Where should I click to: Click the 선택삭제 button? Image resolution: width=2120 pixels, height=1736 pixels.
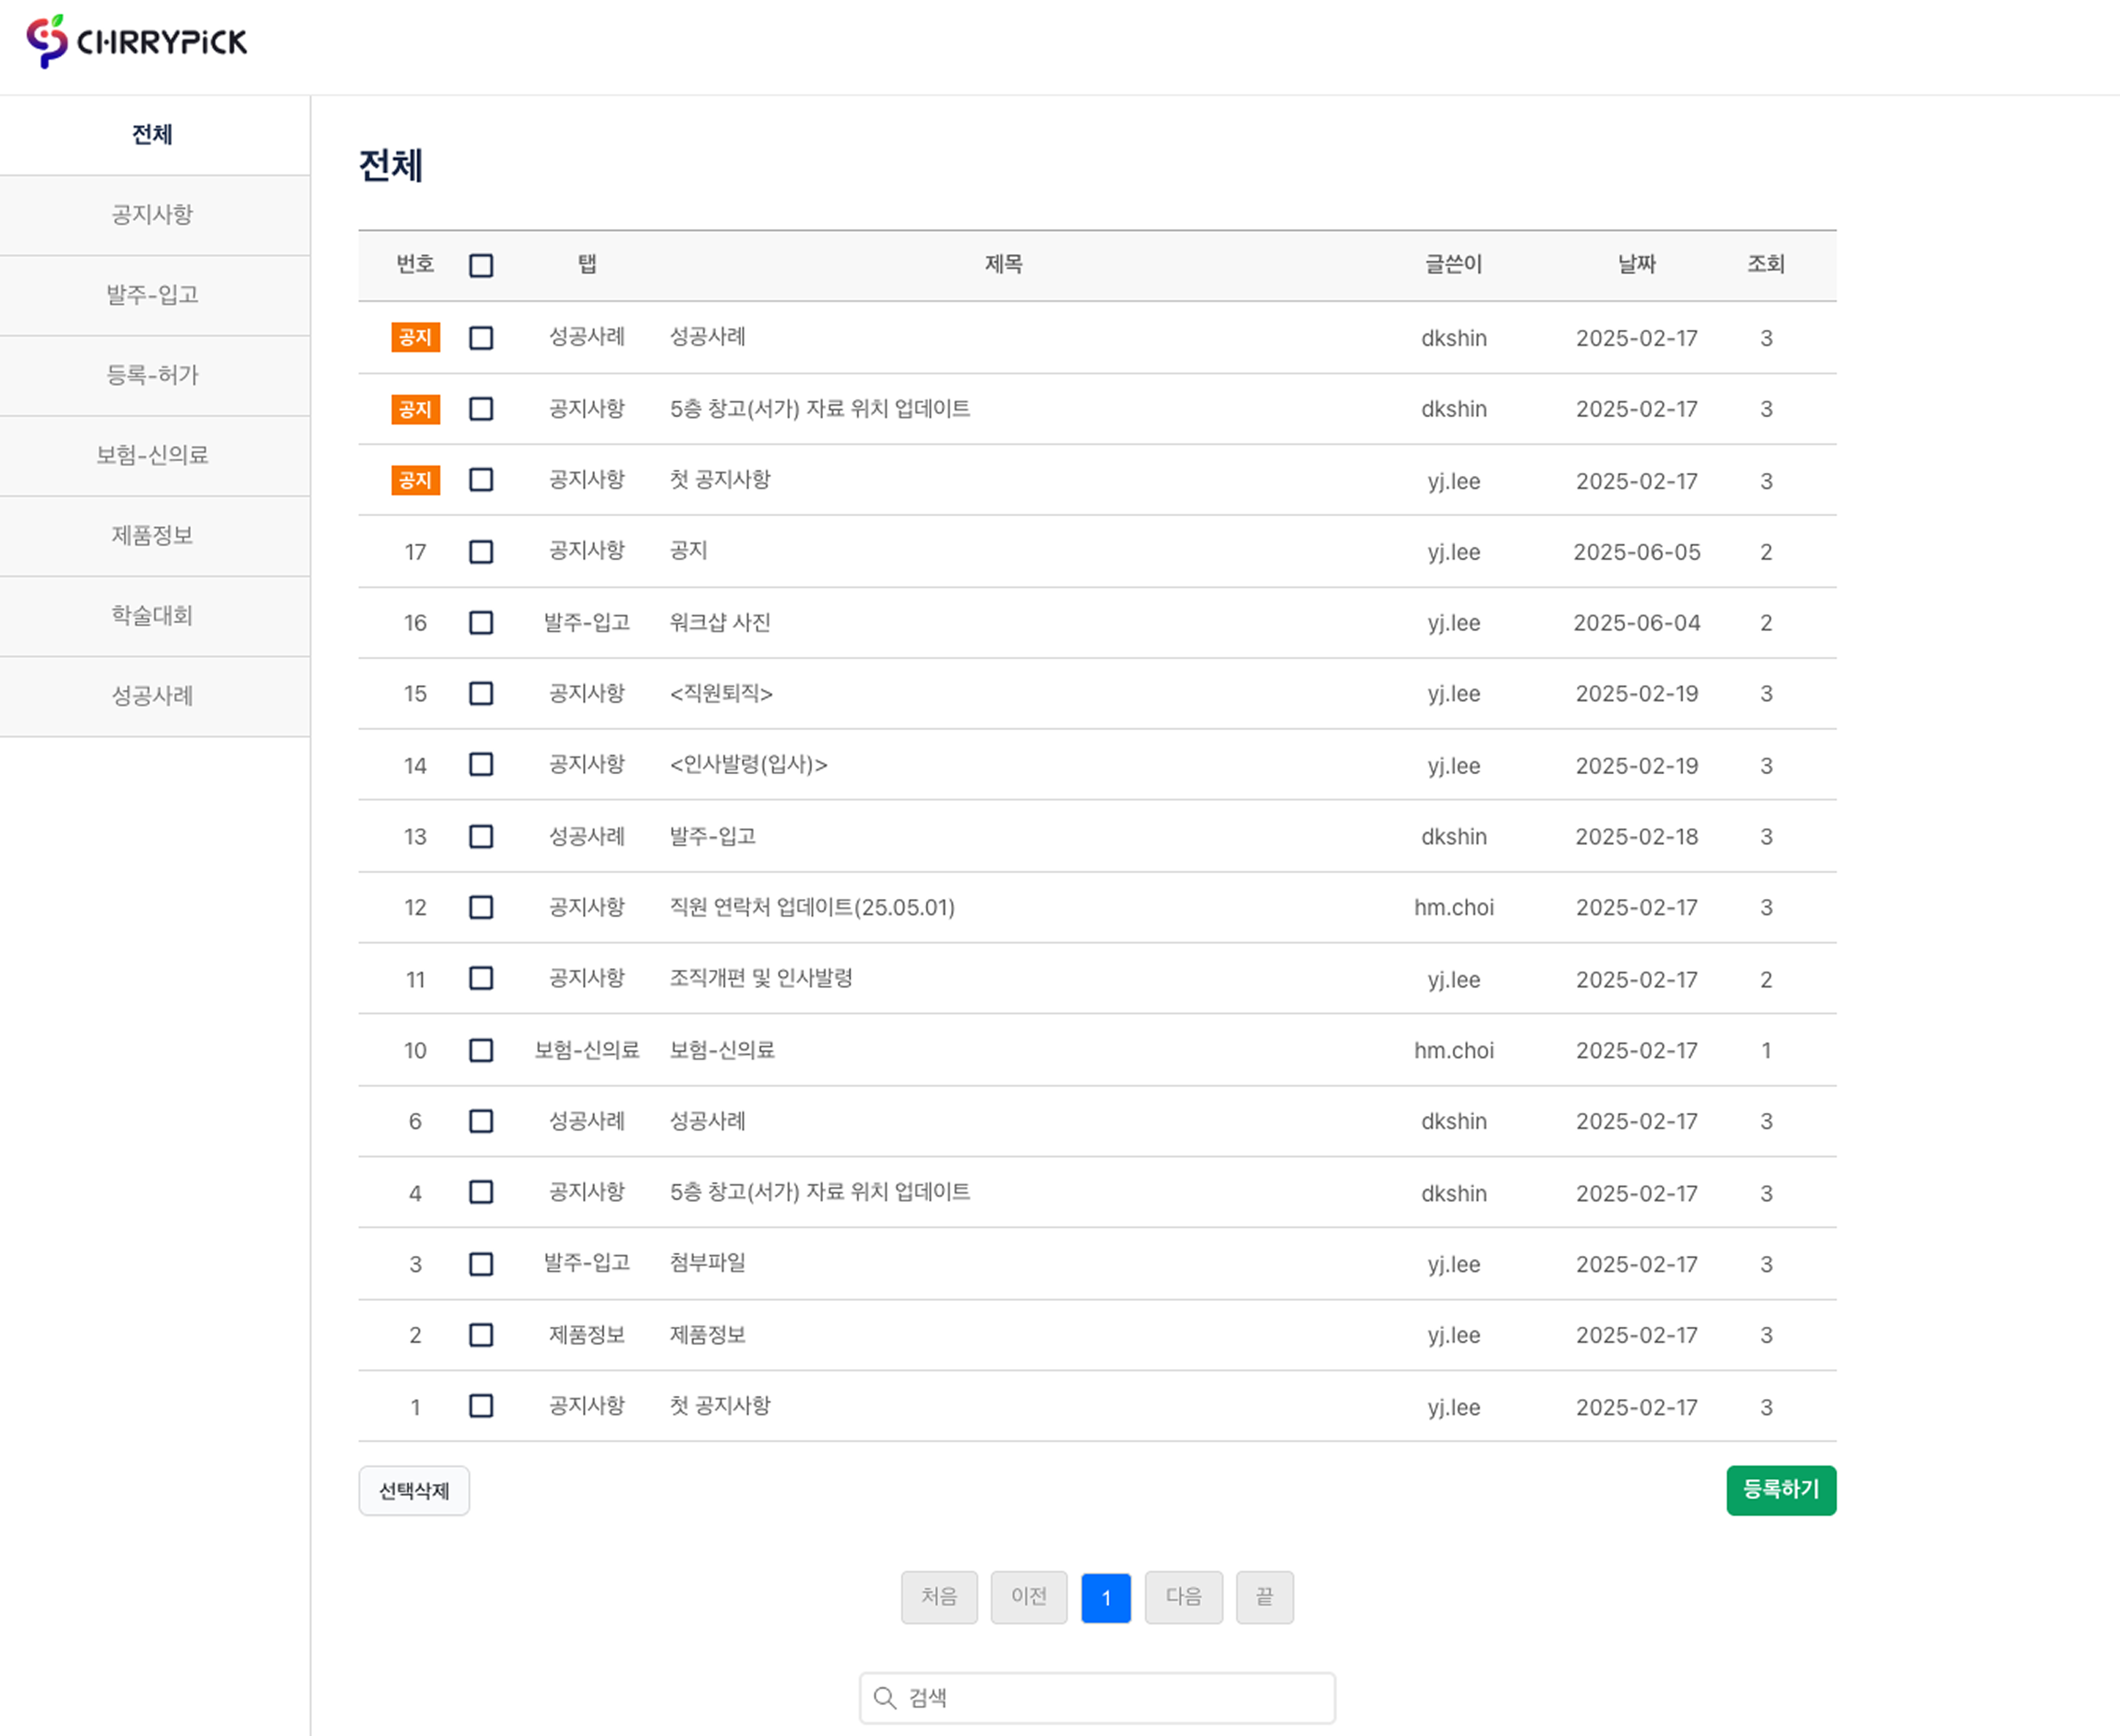[414, 1490]
